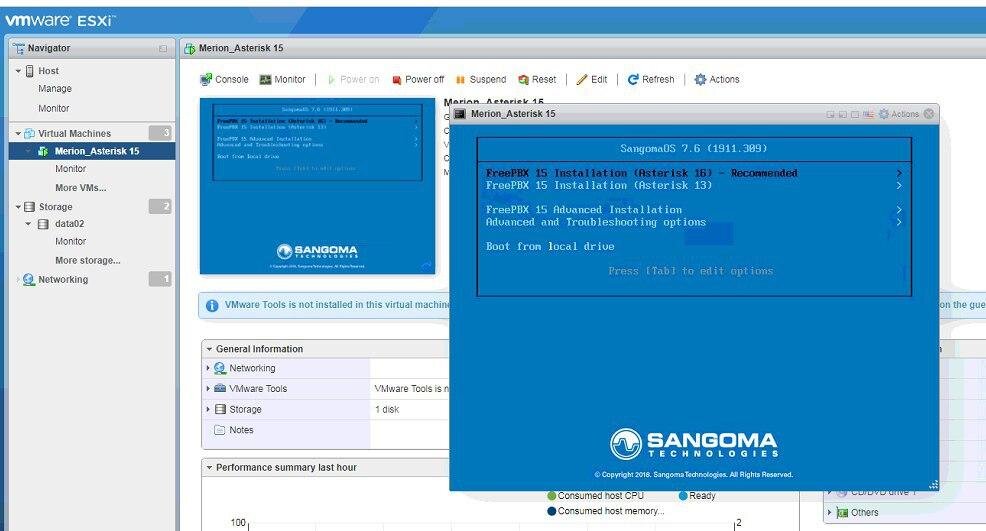
Task: Expand the Networking row in General Information
Action: point(208,368)
